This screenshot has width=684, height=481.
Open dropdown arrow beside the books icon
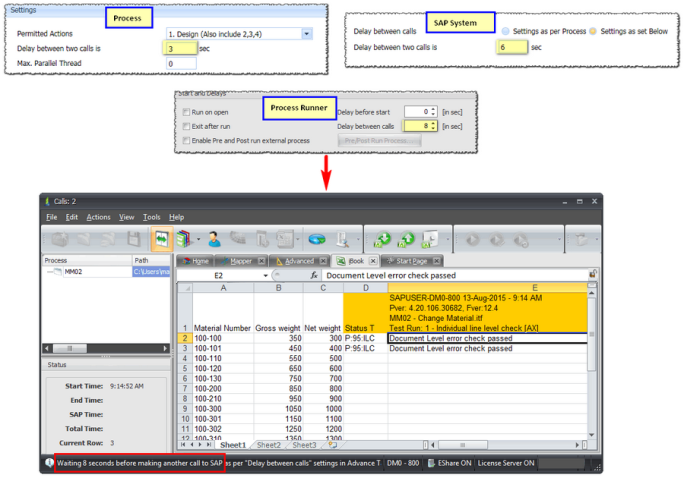198,239
